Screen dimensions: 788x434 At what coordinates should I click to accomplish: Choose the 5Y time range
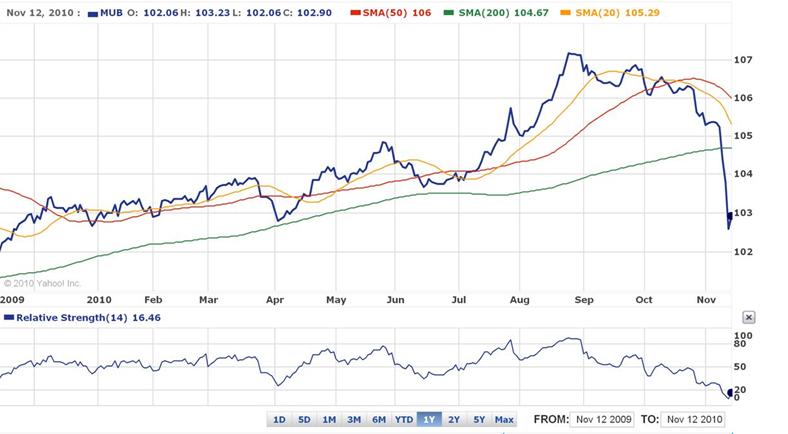(x=479, y=419)
